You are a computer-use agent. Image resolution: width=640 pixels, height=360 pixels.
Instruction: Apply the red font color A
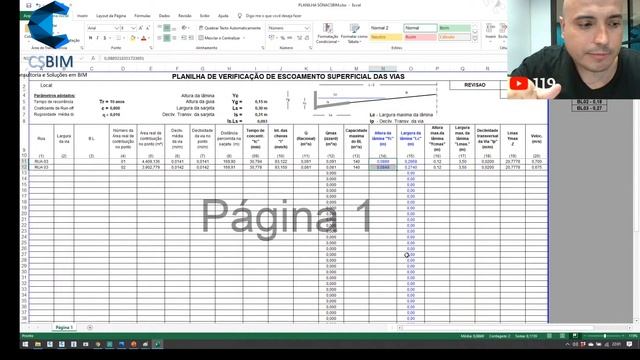click(x=143, y=38)
